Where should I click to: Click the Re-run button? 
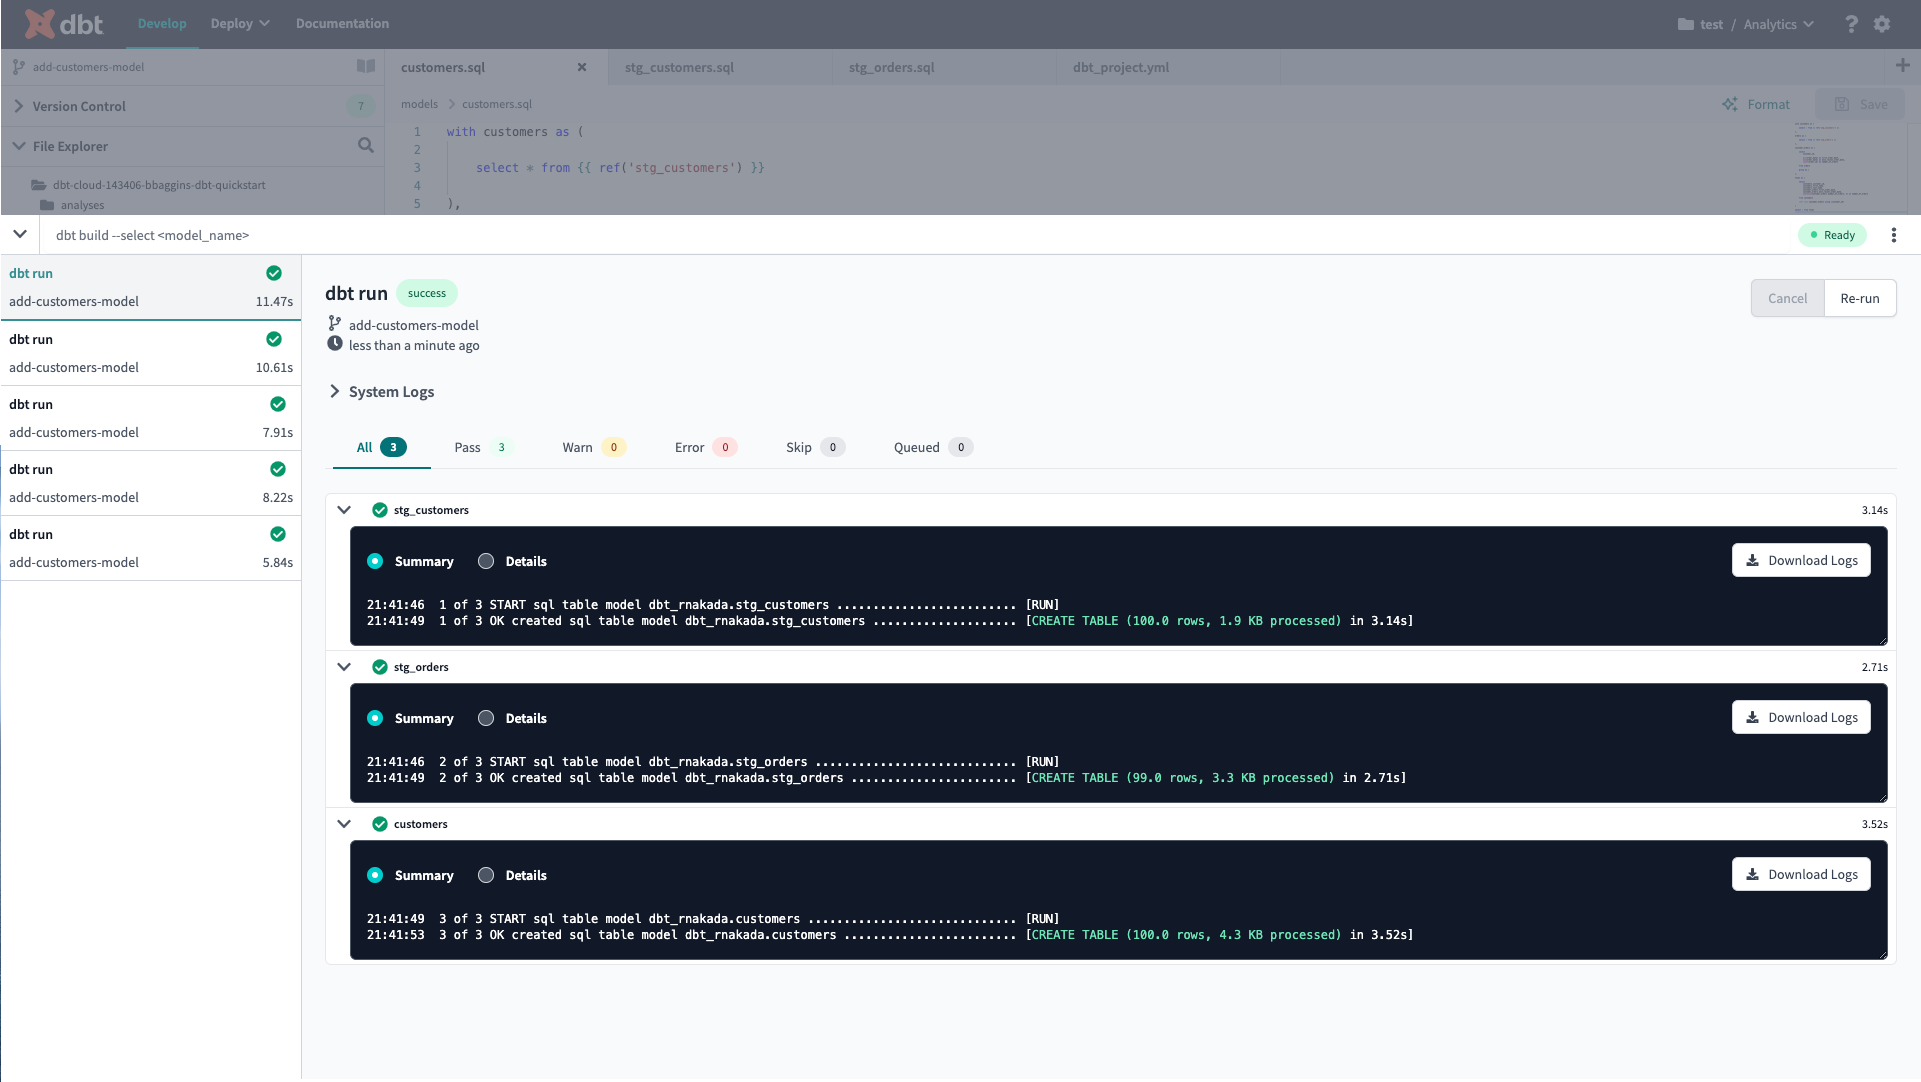[1859, 298]
